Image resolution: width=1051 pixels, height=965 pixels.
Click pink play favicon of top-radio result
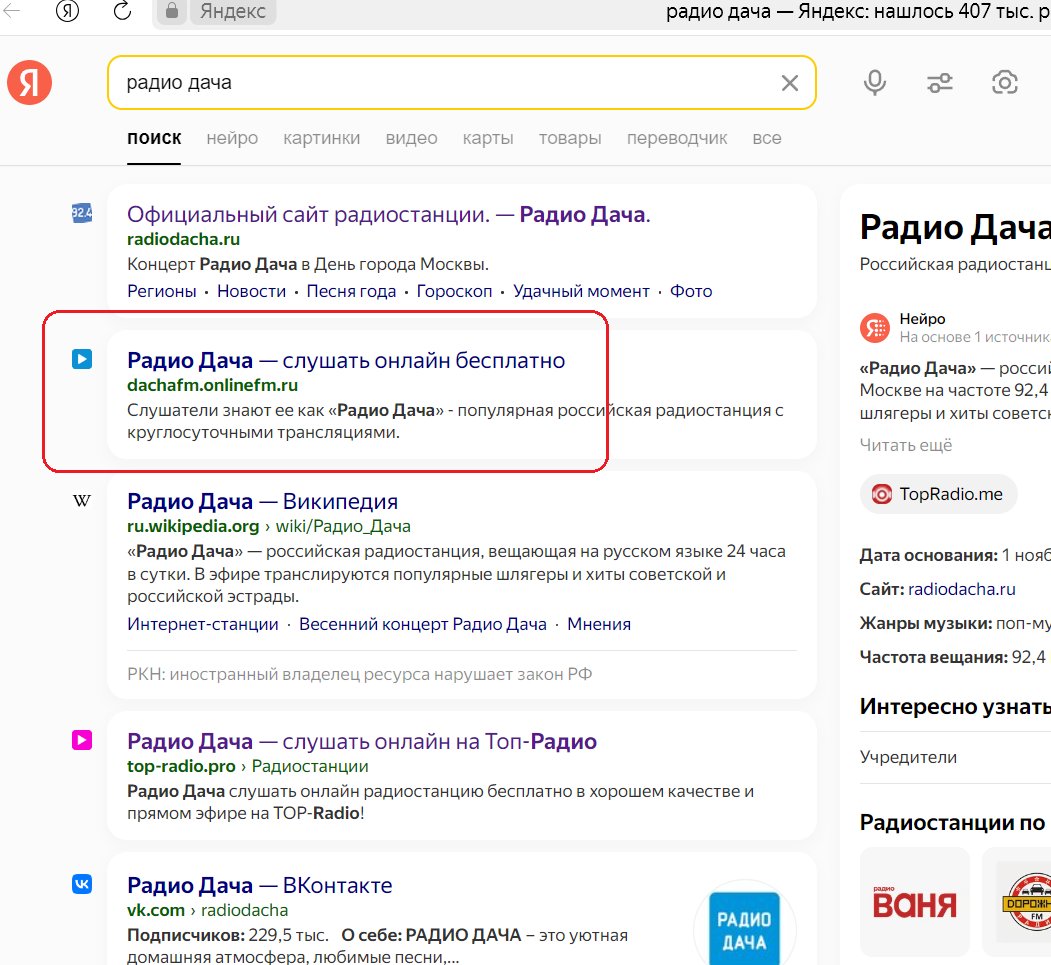coord(82,740)
